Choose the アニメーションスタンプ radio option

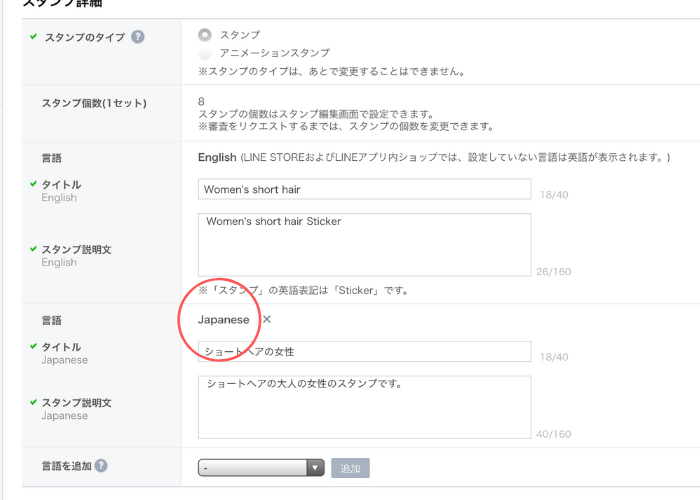pyautogui.click(x=205, y=52)
